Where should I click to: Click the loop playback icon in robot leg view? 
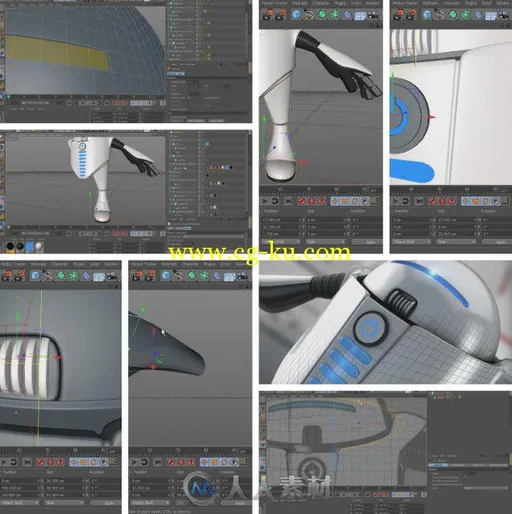(x=275, y=201)
